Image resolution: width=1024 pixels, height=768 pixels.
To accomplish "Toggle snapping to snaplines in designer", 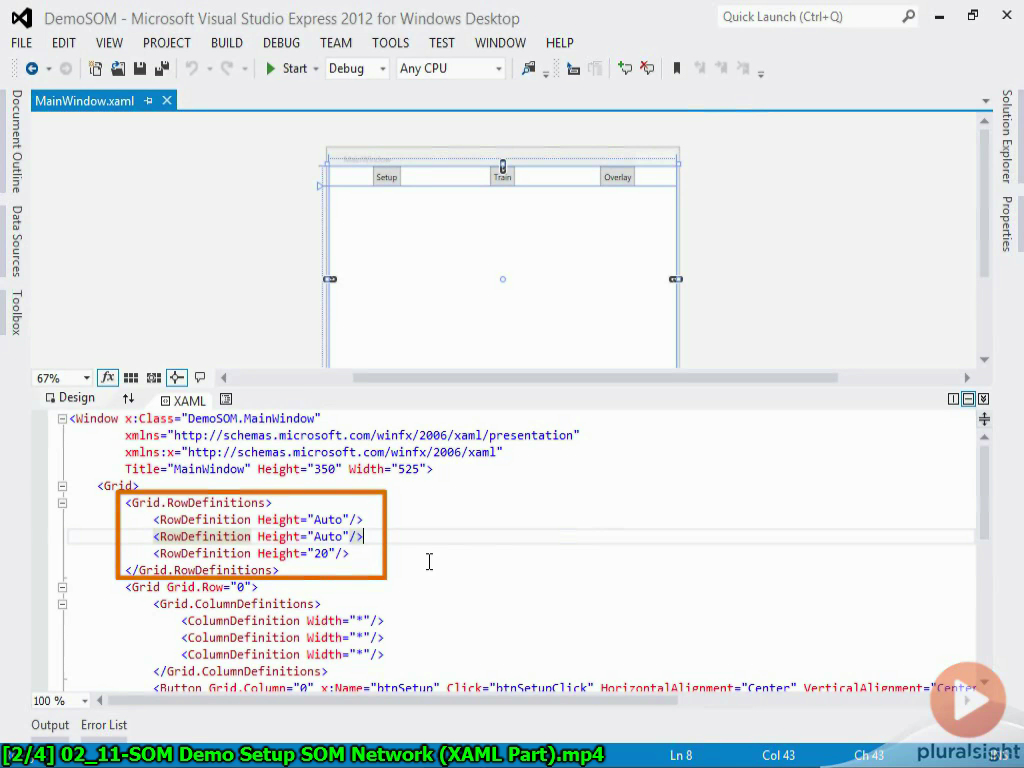I will pyautogui.click(x=177, y=377).
